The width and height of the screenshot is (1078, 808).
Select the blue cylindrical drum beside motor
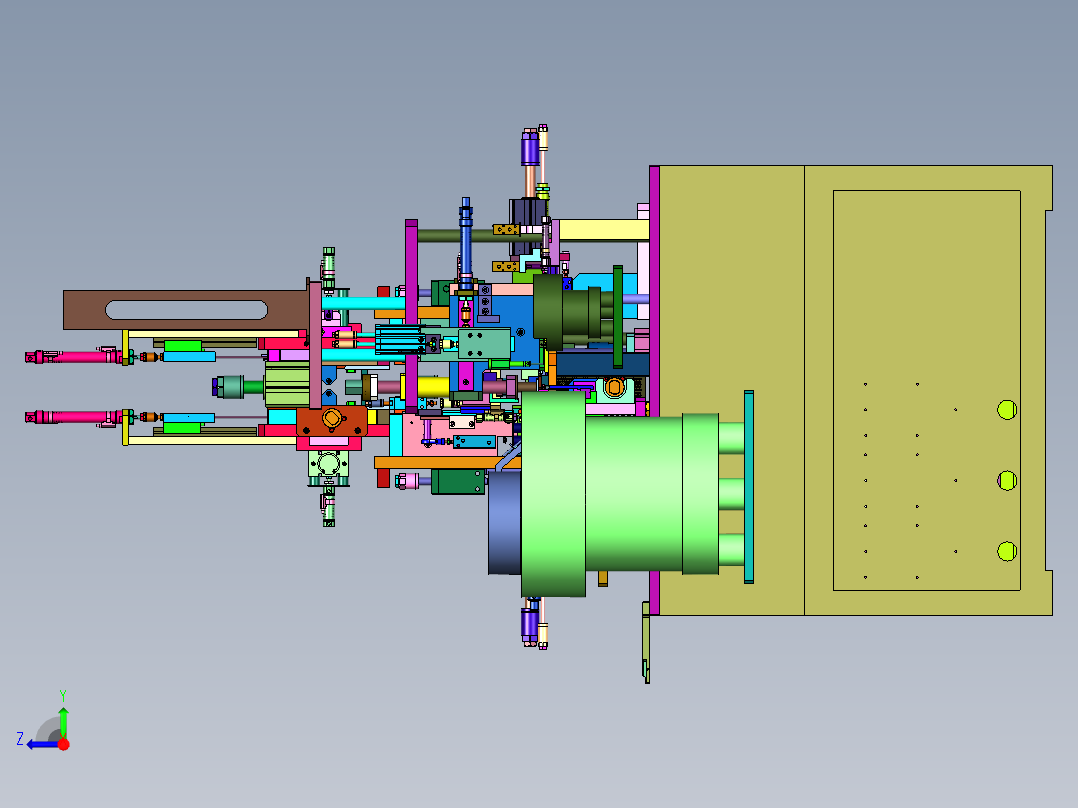point(505,523)
